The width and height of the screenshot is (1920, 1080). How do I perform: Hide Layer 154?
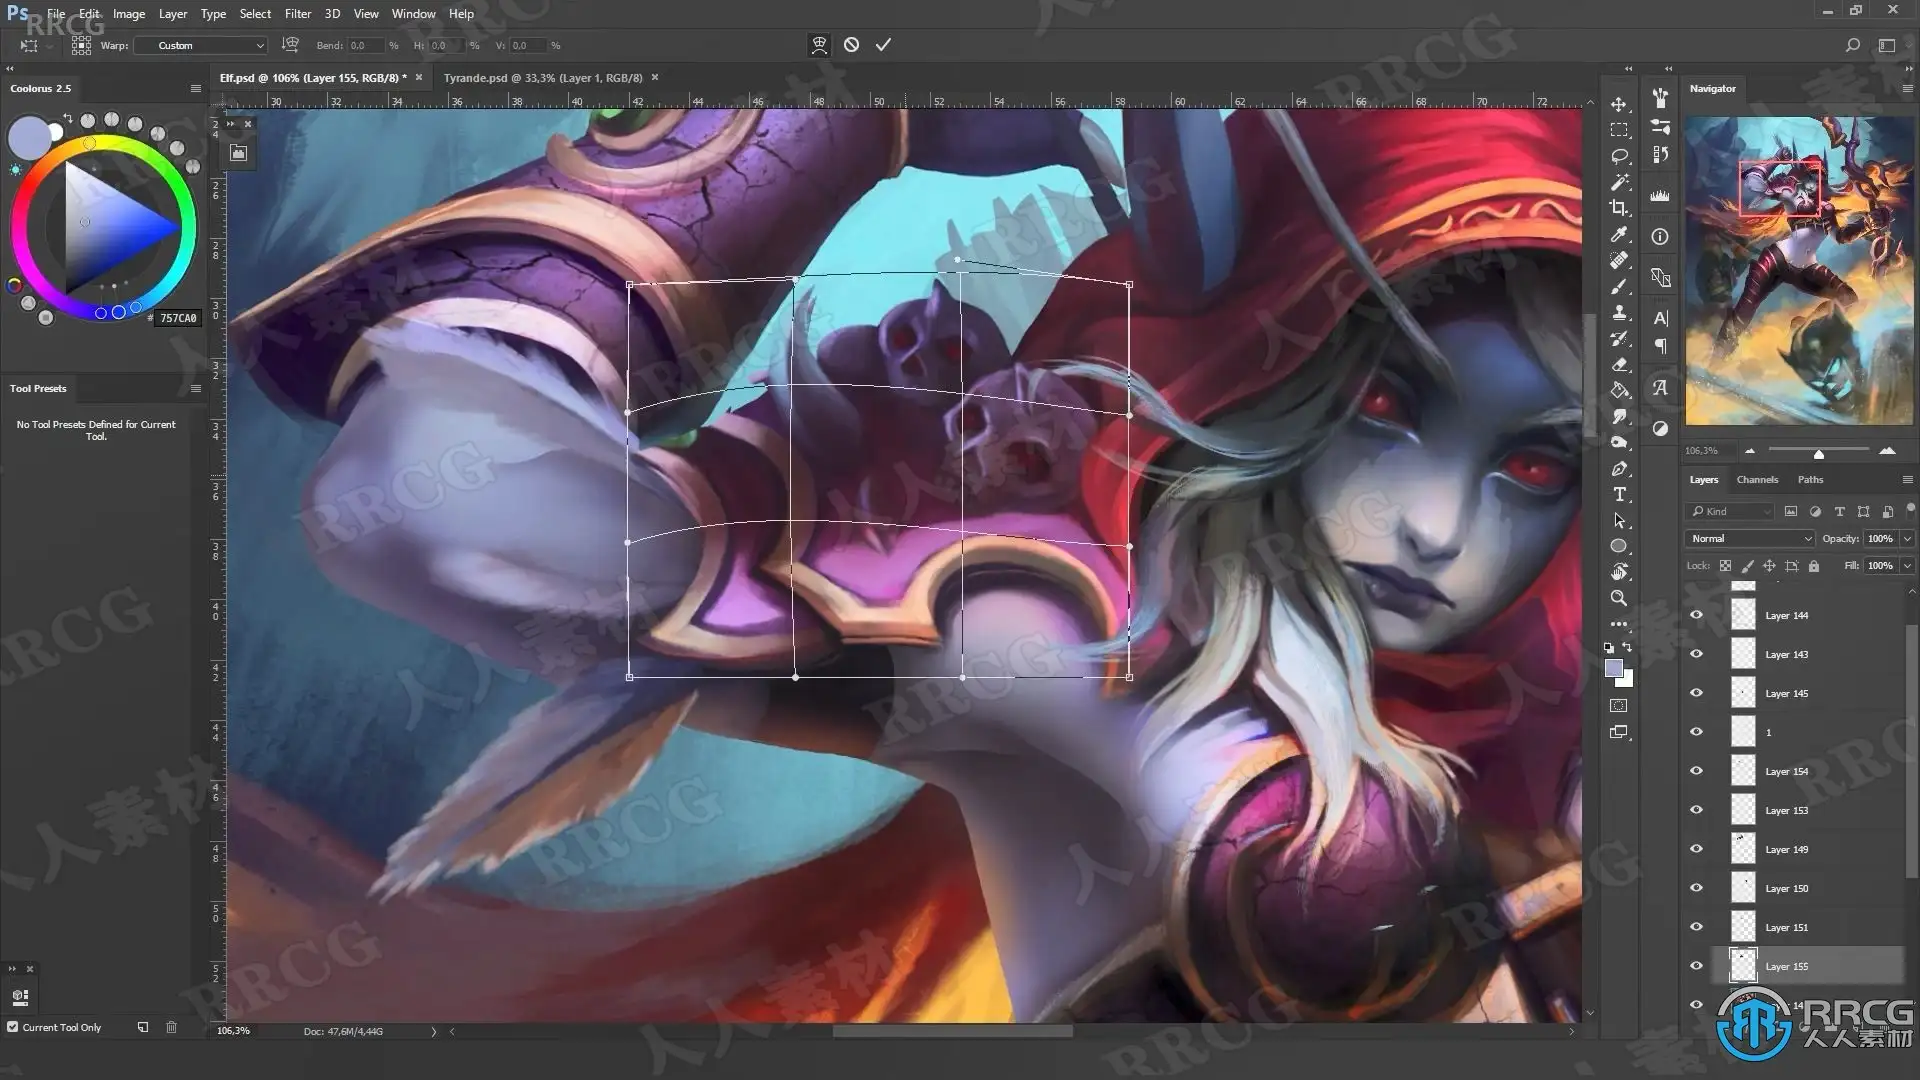click(1696, 771)
